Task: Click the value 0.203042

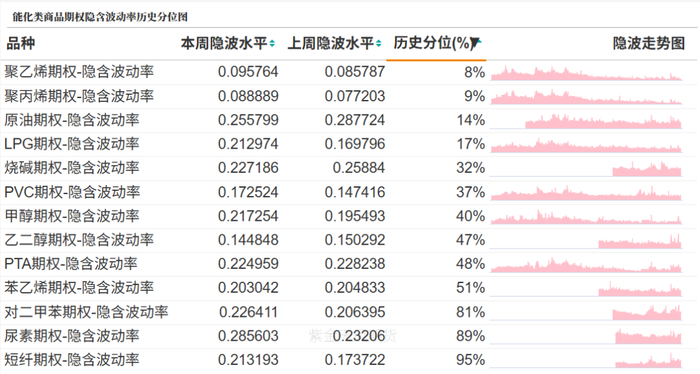Action: [x=248, y=288]
